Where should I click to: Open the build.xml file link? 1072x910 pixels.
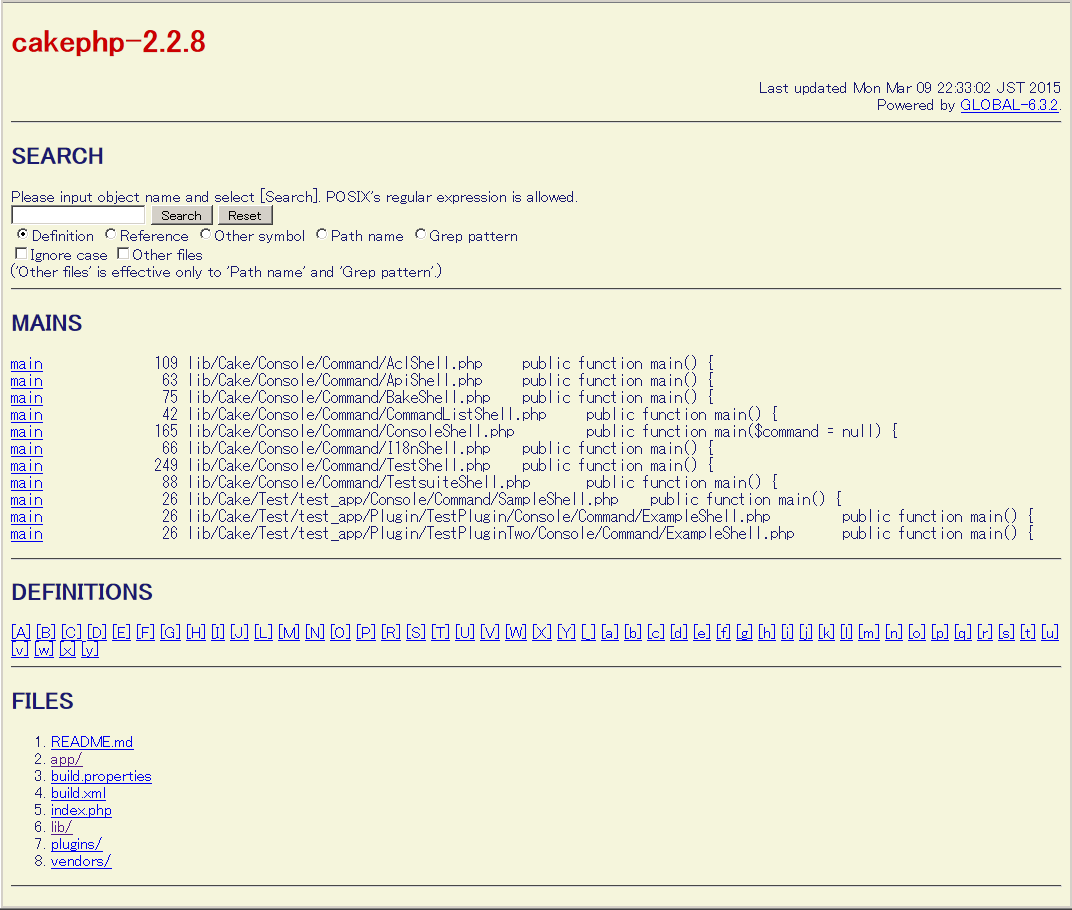coord(79,794)
